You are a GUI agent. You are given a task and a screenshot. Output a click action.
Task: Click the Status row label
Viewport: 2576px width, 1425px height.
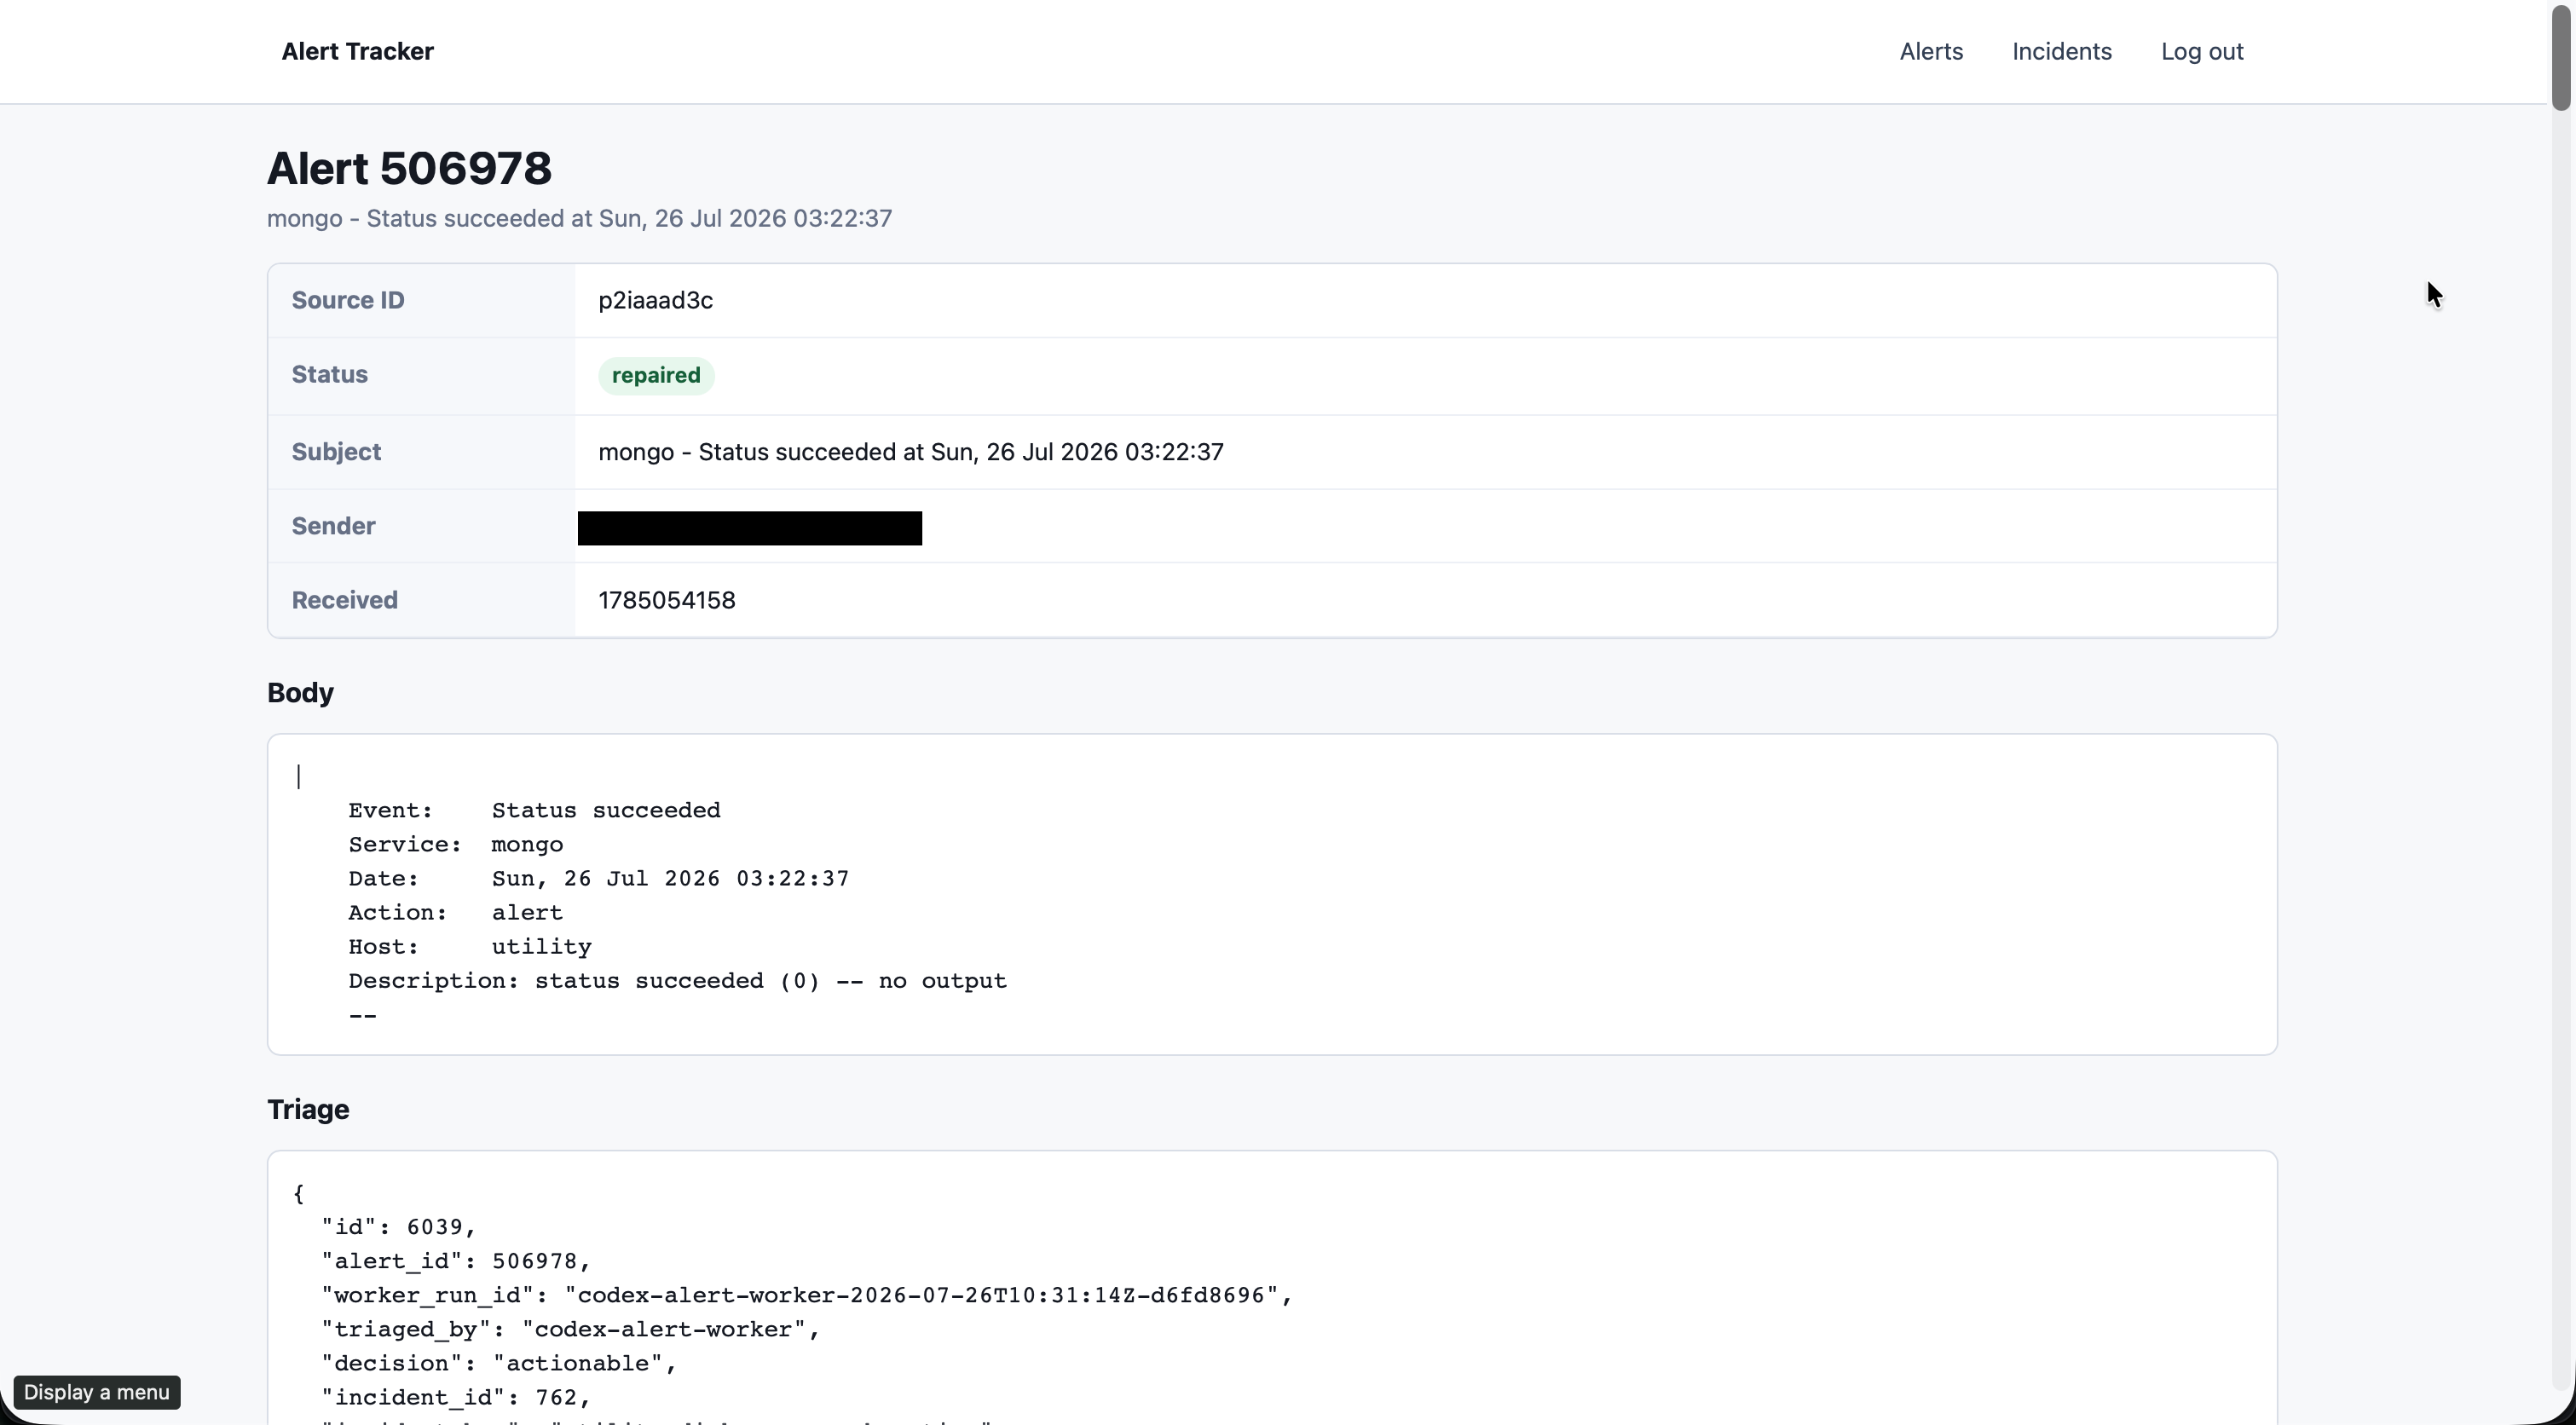[330, 374]
